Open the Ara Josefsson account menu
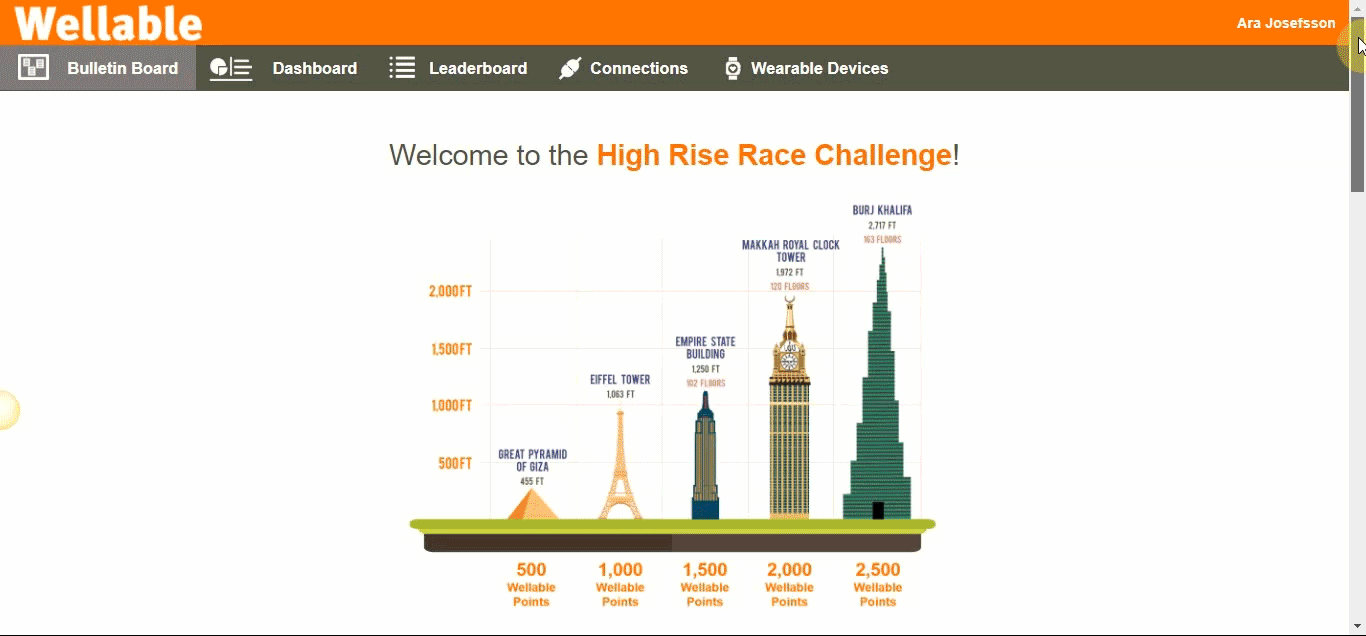1366x636 pixels. tap(1286, 23)
